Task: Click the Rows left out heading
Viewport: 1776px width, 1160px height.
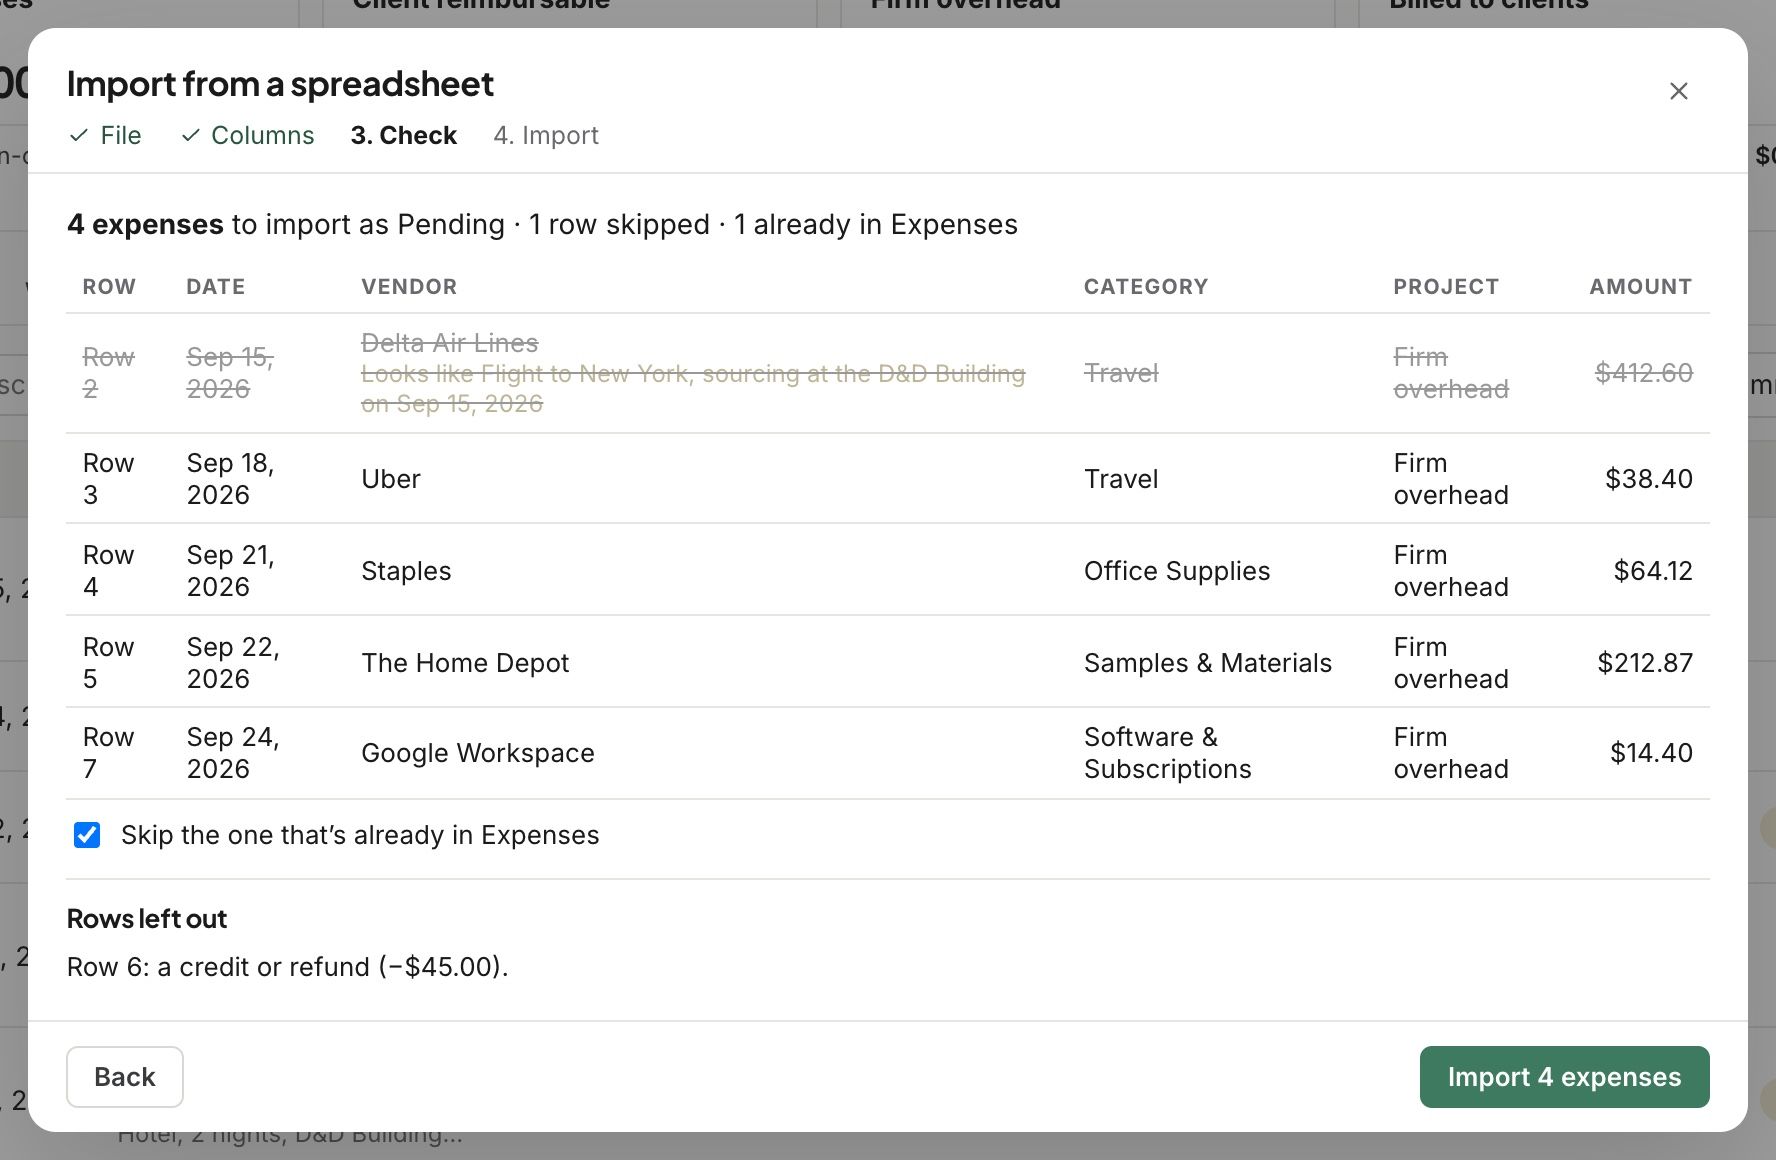Action: pos(147,919)
